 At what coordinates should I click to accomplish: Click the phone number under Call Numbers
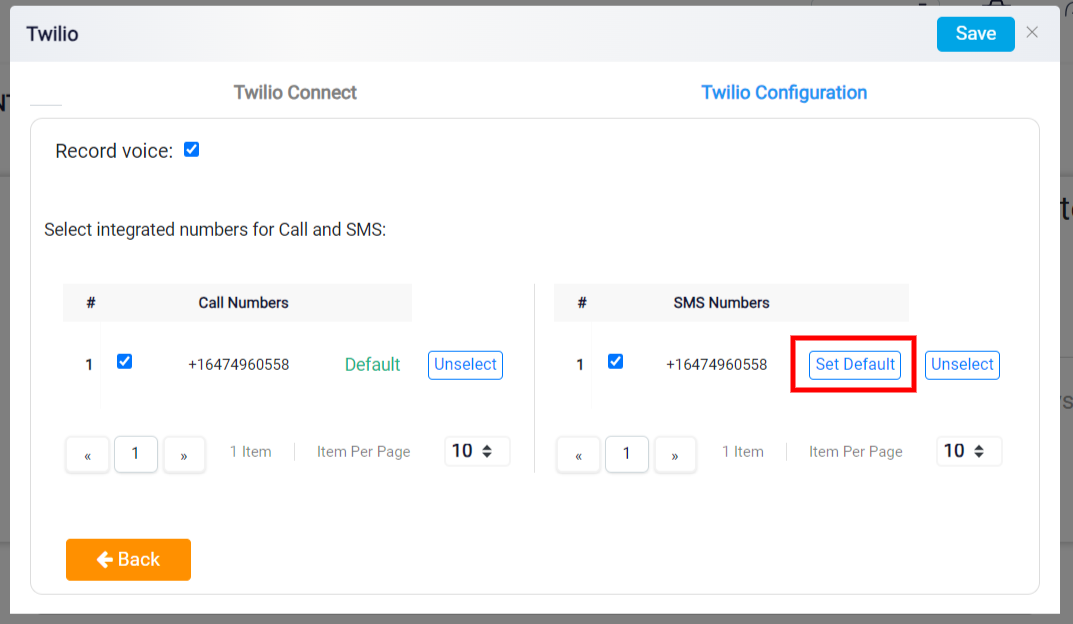(x=239, y=365)
